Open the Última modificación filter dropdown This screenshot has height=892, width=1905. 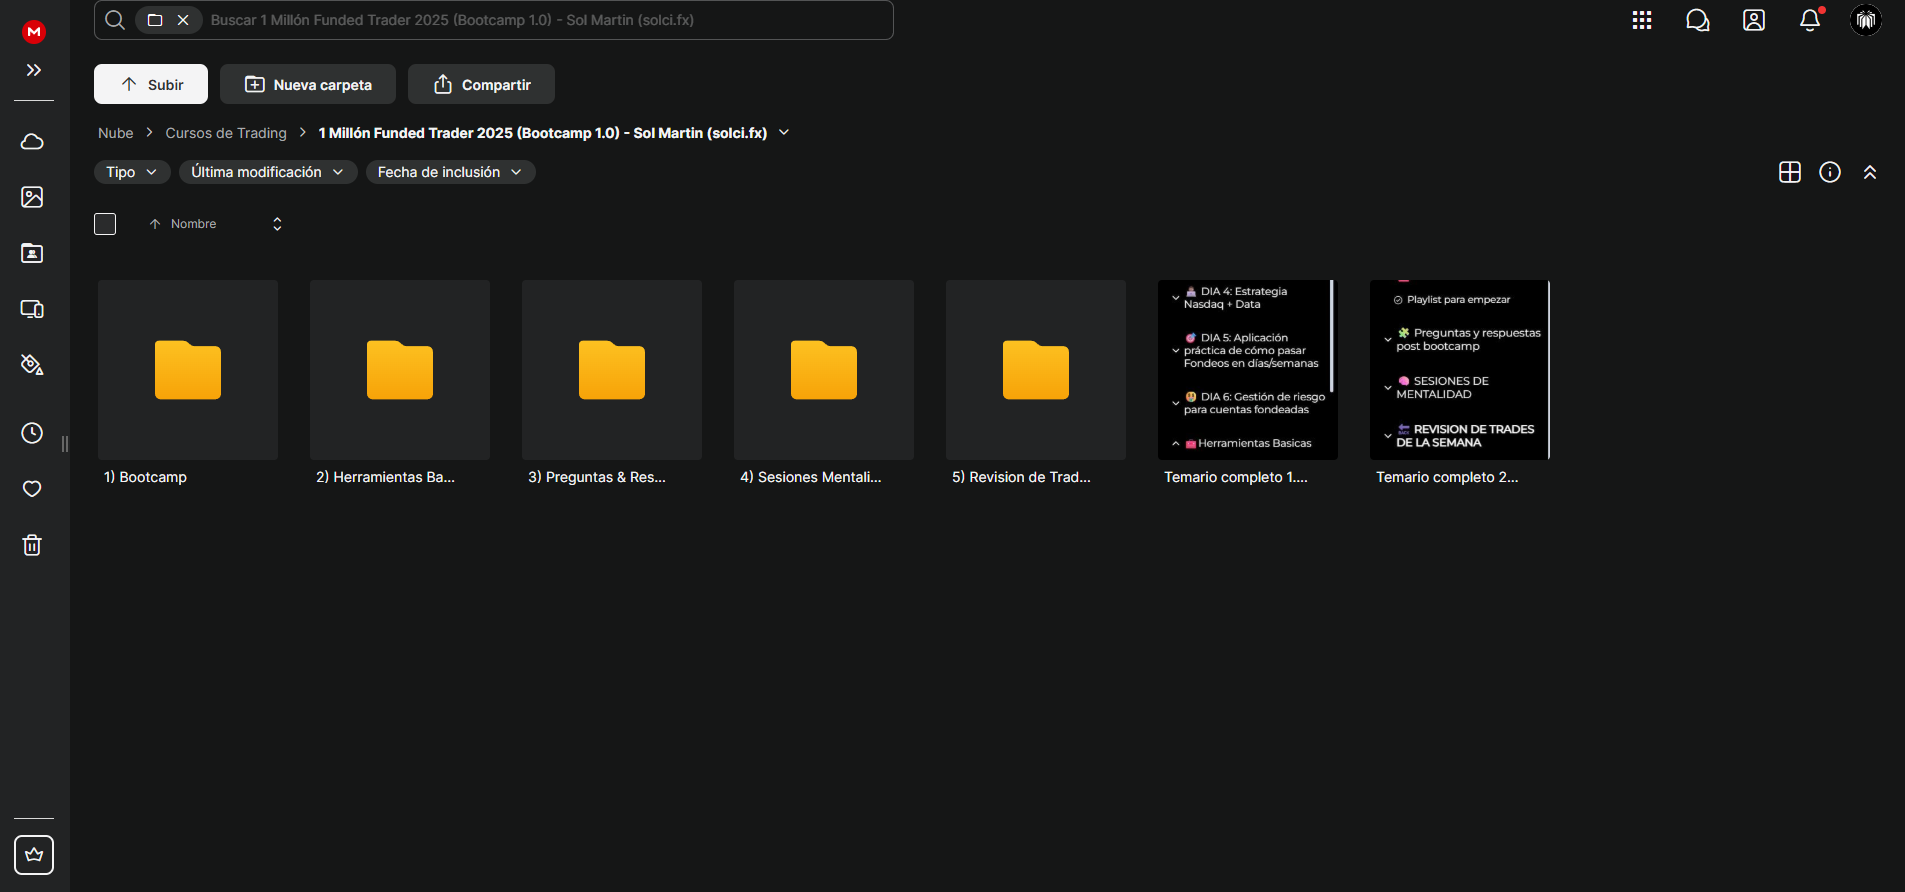(x=268, y=172)
